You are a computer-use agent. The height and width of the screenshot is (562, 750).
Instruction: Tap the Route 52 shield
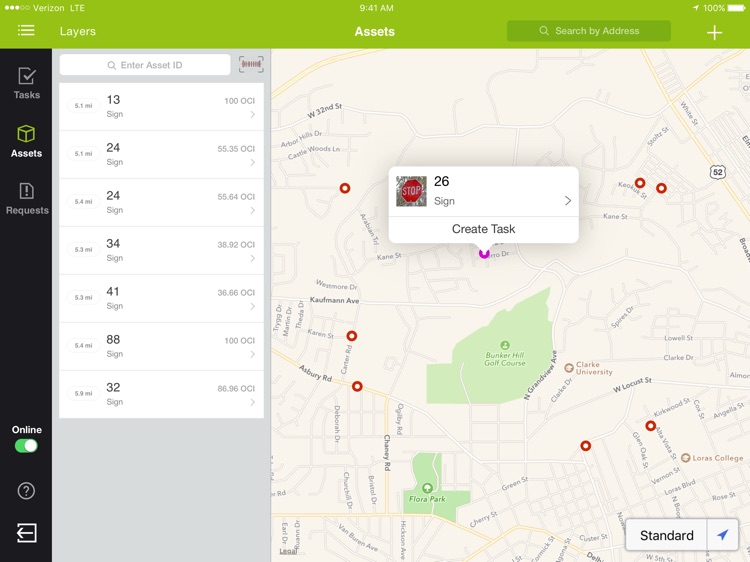tap(717, 172)
